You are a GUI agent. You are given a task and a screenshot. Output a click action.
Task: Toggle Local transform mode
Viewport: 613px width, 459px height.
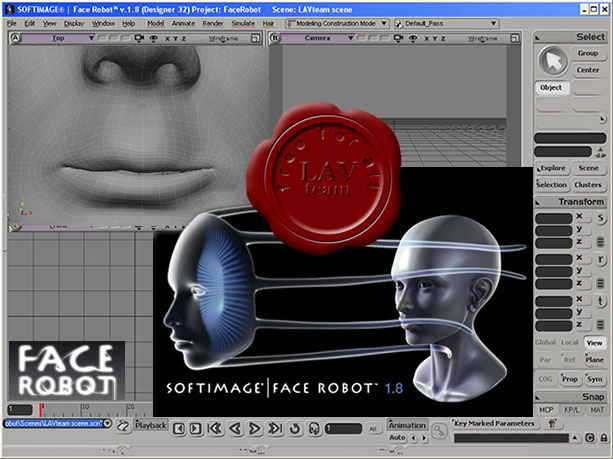click(x=570, y=342)
